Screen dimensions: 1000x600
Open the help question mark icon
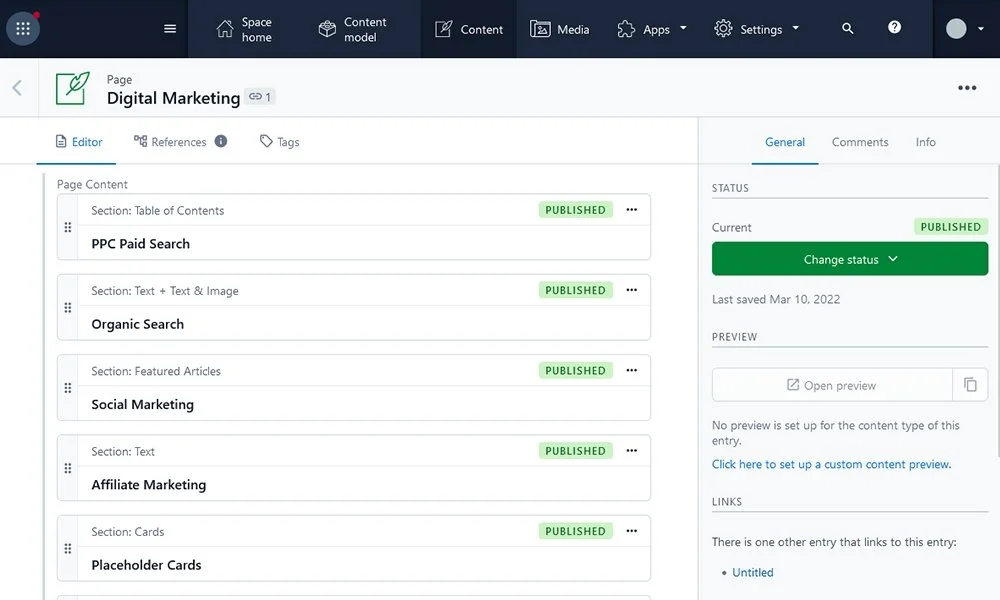895,27
